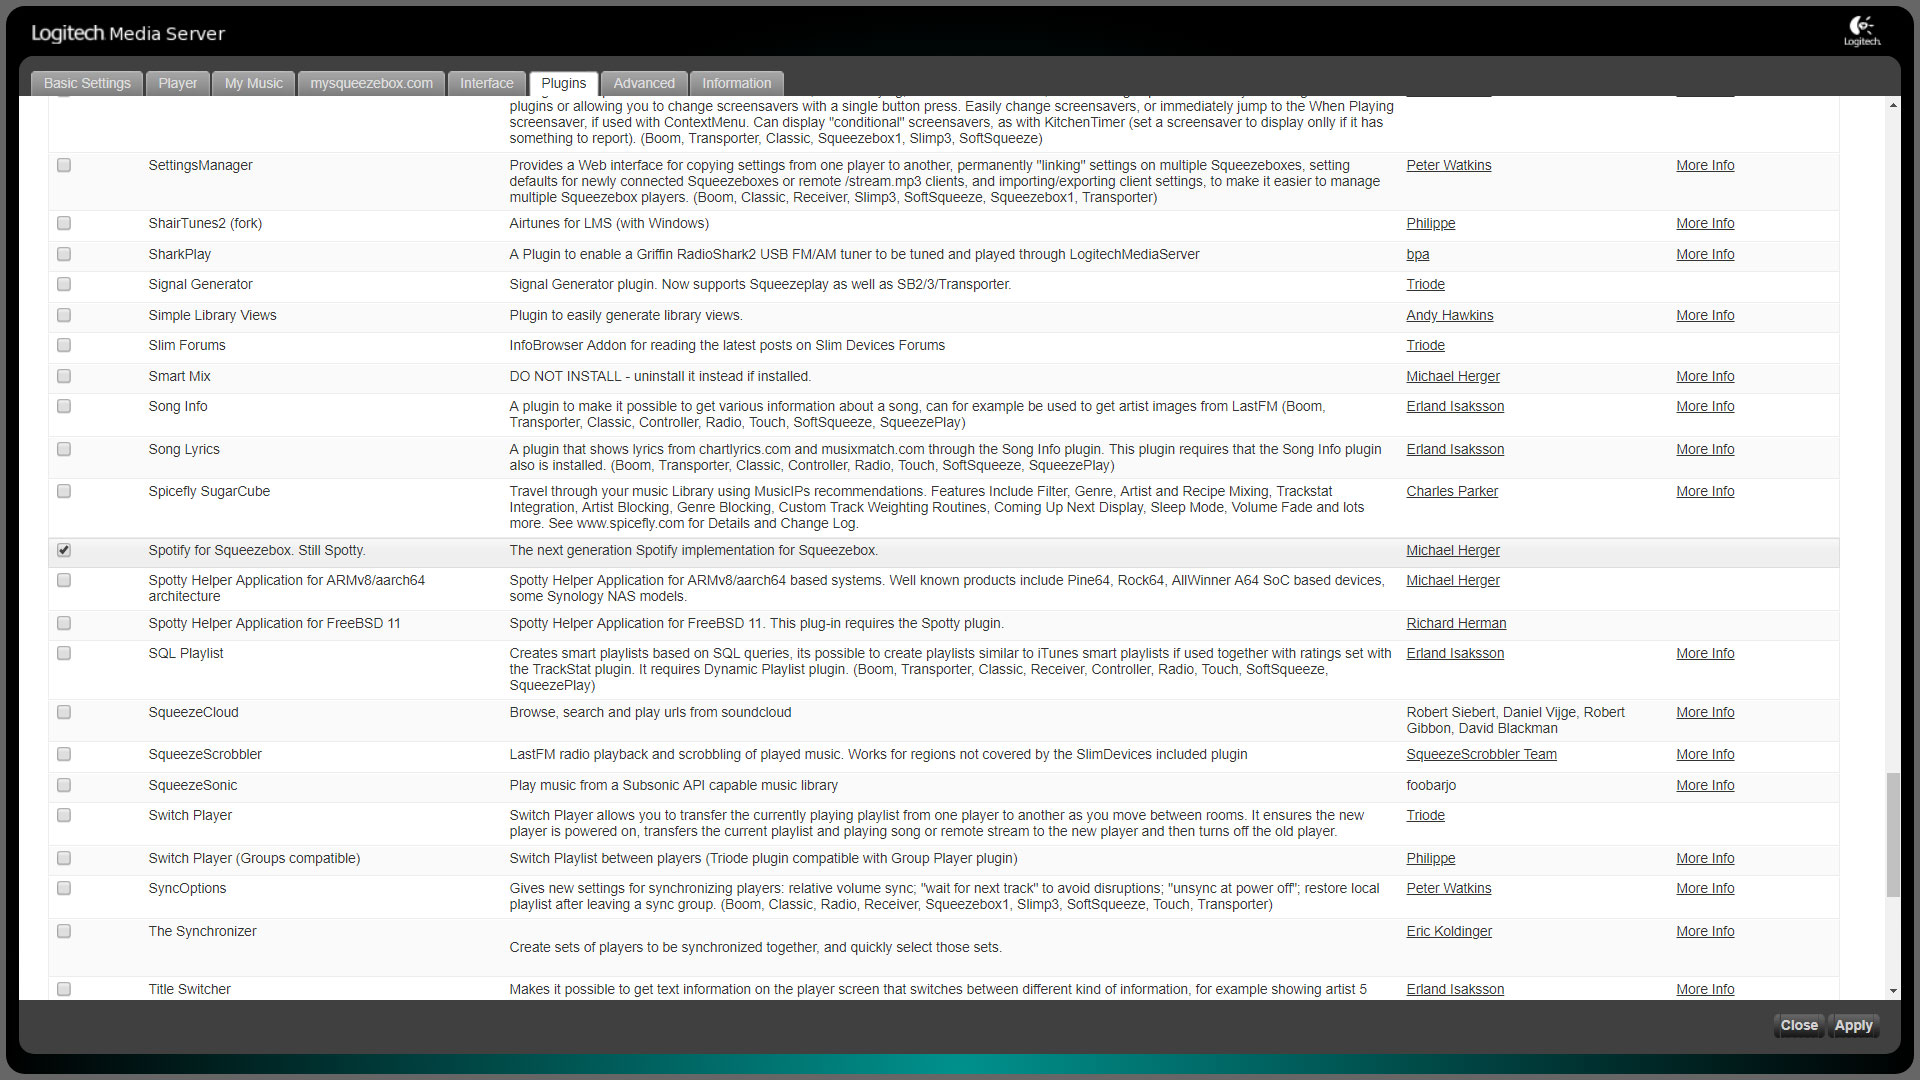The width and height of the screenshot is (1920, 1080).
Task: Toggle the Simple Library Views checkbox
Action: tap(64, 315)
